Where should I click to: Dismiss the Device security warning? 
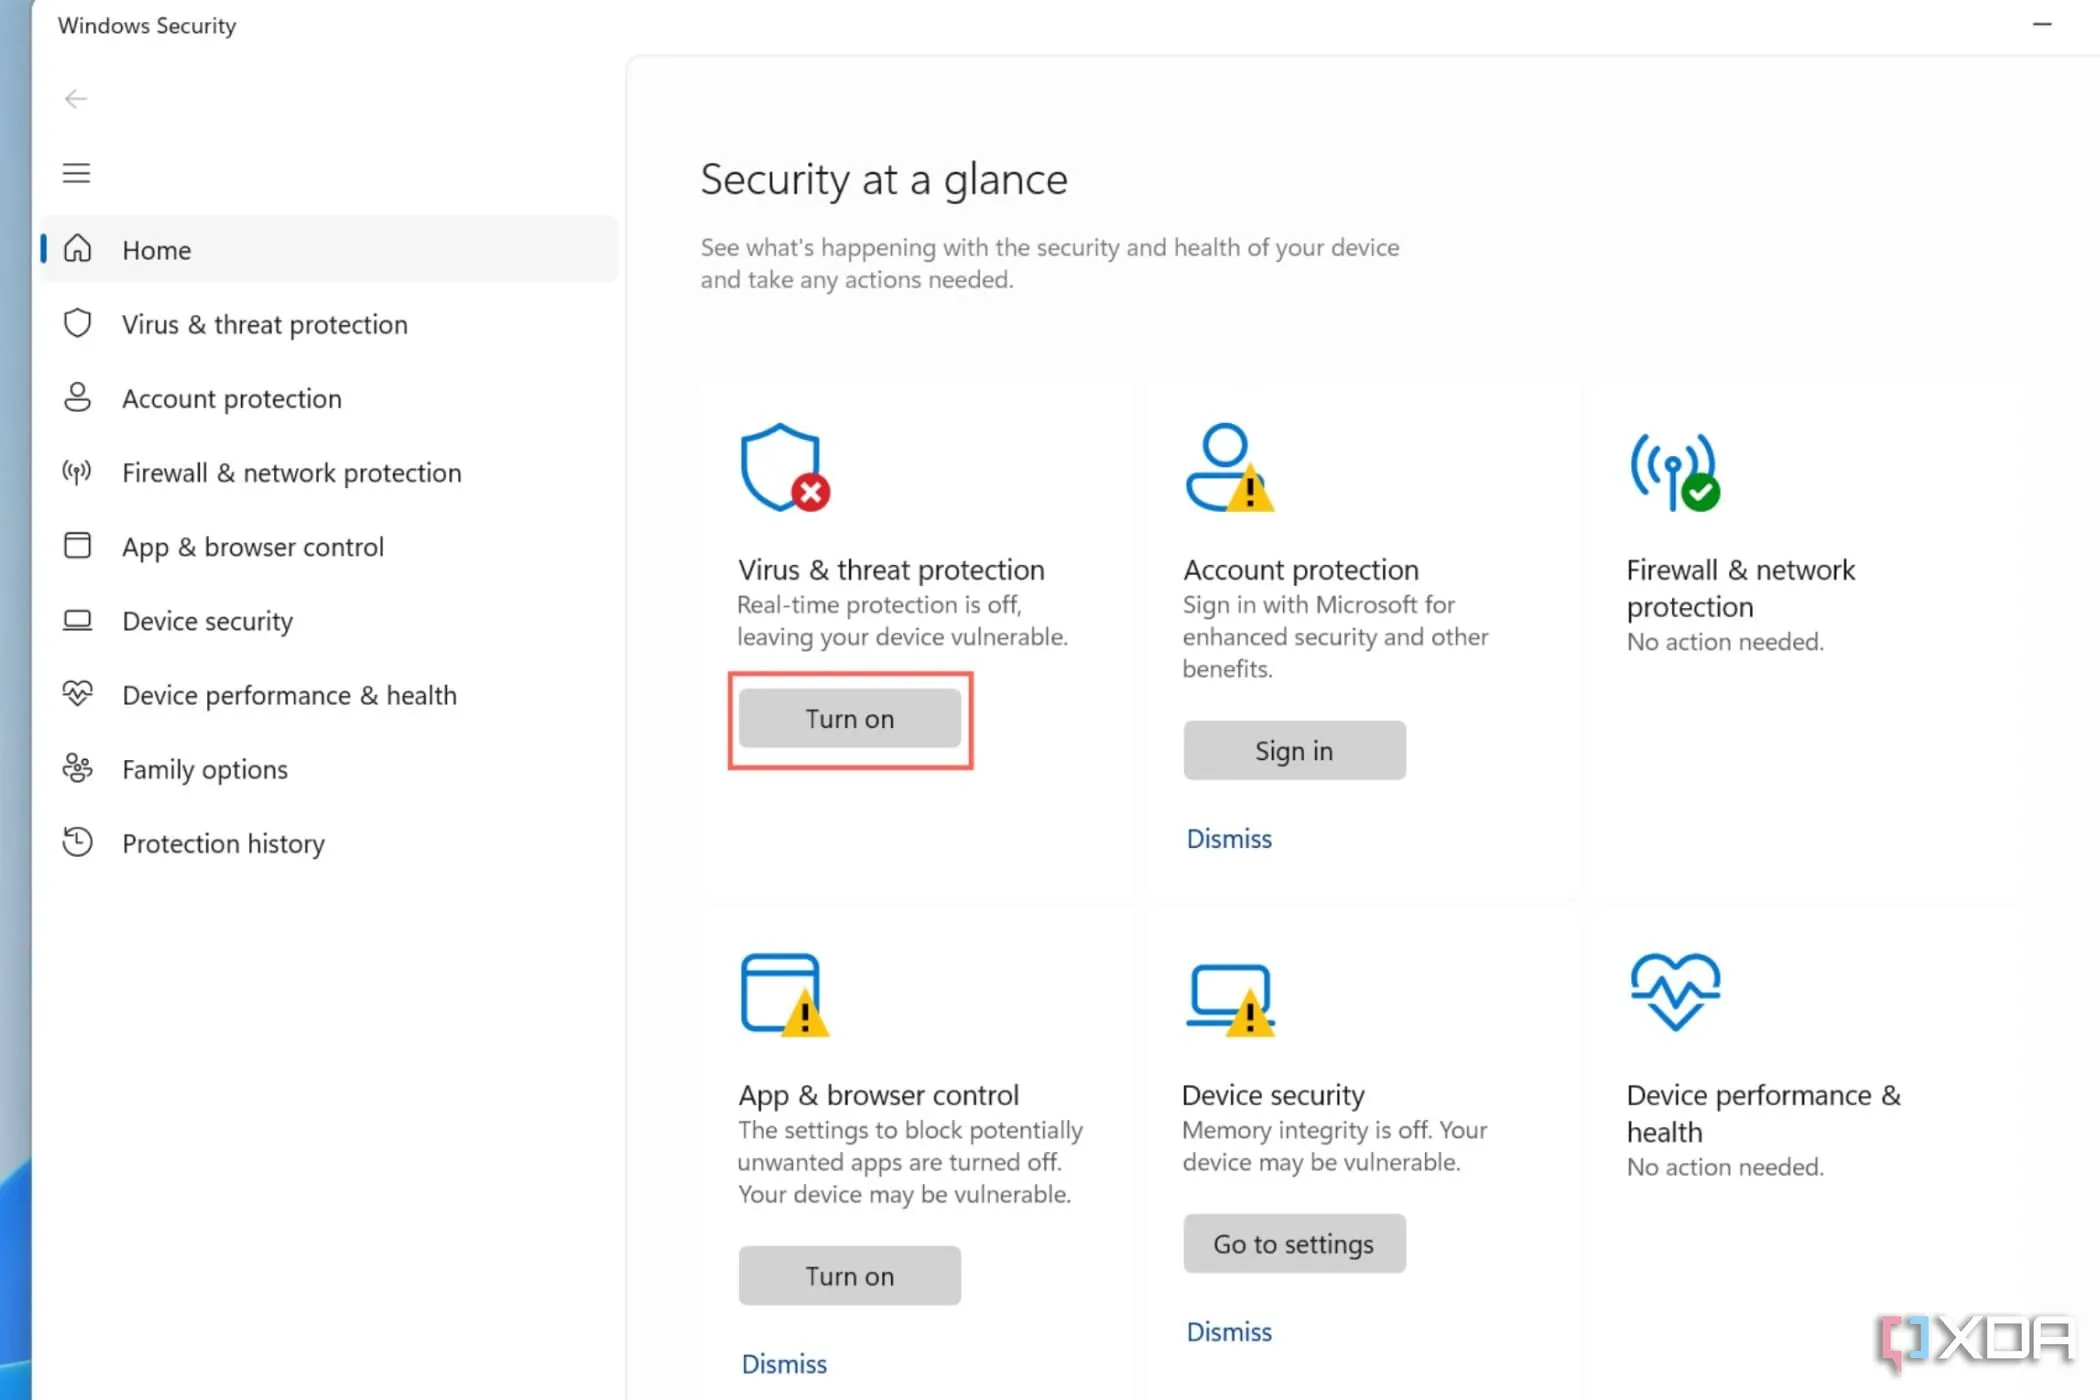pyautogui.click(x=1228, y=1332)
